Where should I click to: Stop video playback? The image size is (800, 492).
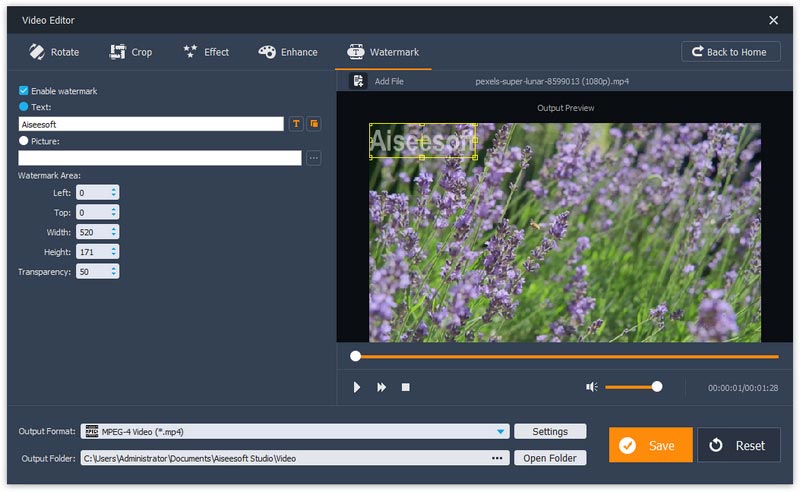coord(406,387)
